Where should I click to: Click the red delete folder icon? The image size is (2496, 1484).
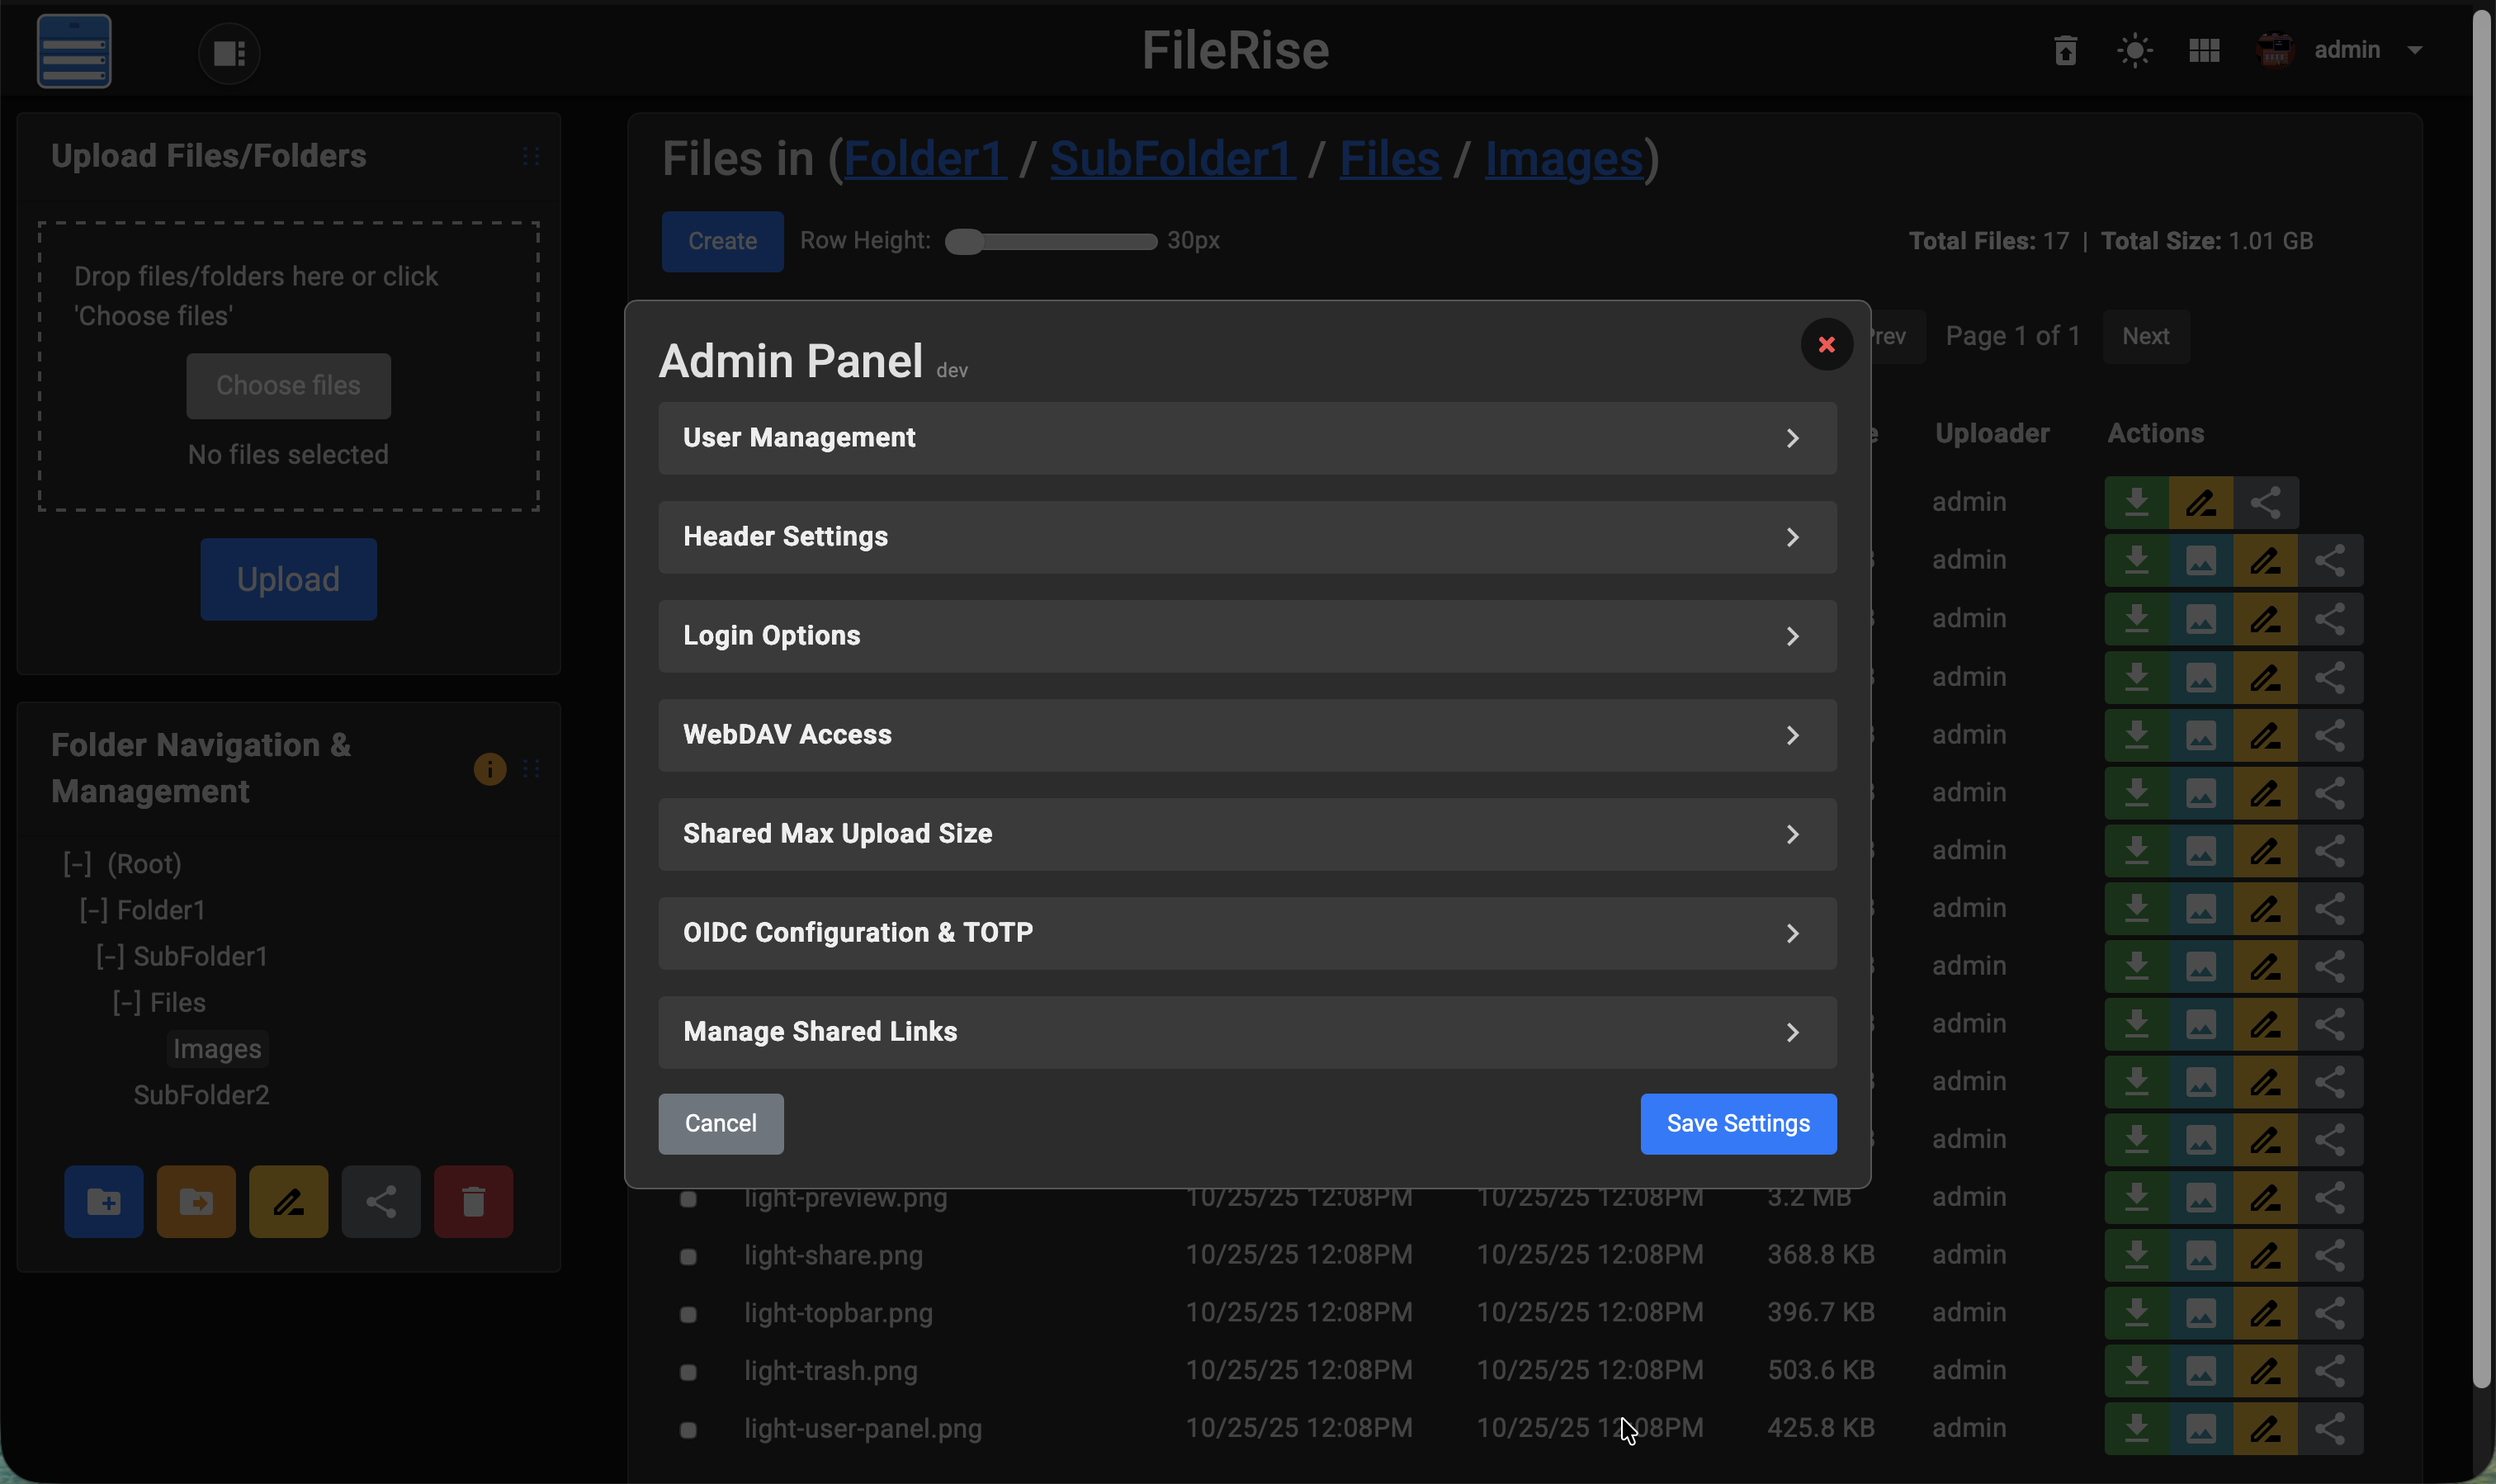(473, 1201)
